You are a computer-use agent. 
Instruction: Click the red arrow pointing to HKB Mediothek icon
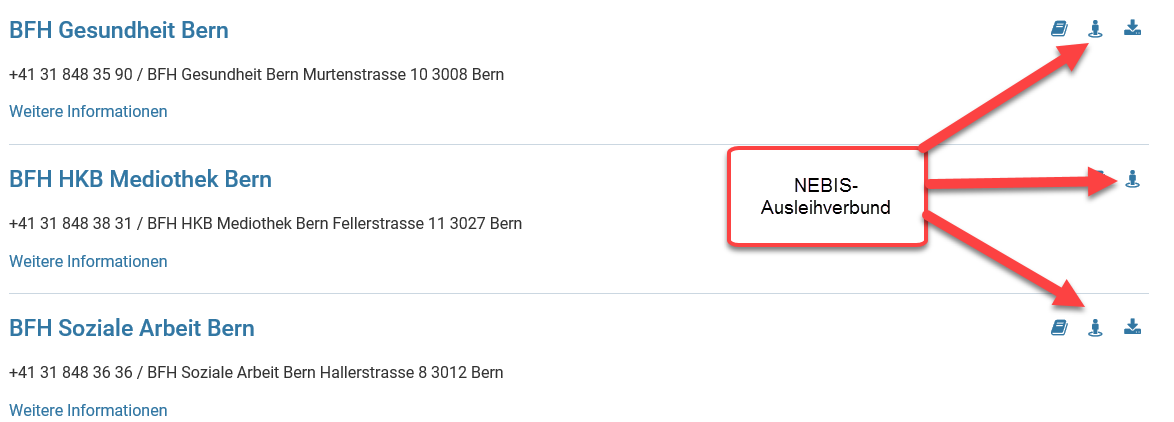coord(1022,181)
